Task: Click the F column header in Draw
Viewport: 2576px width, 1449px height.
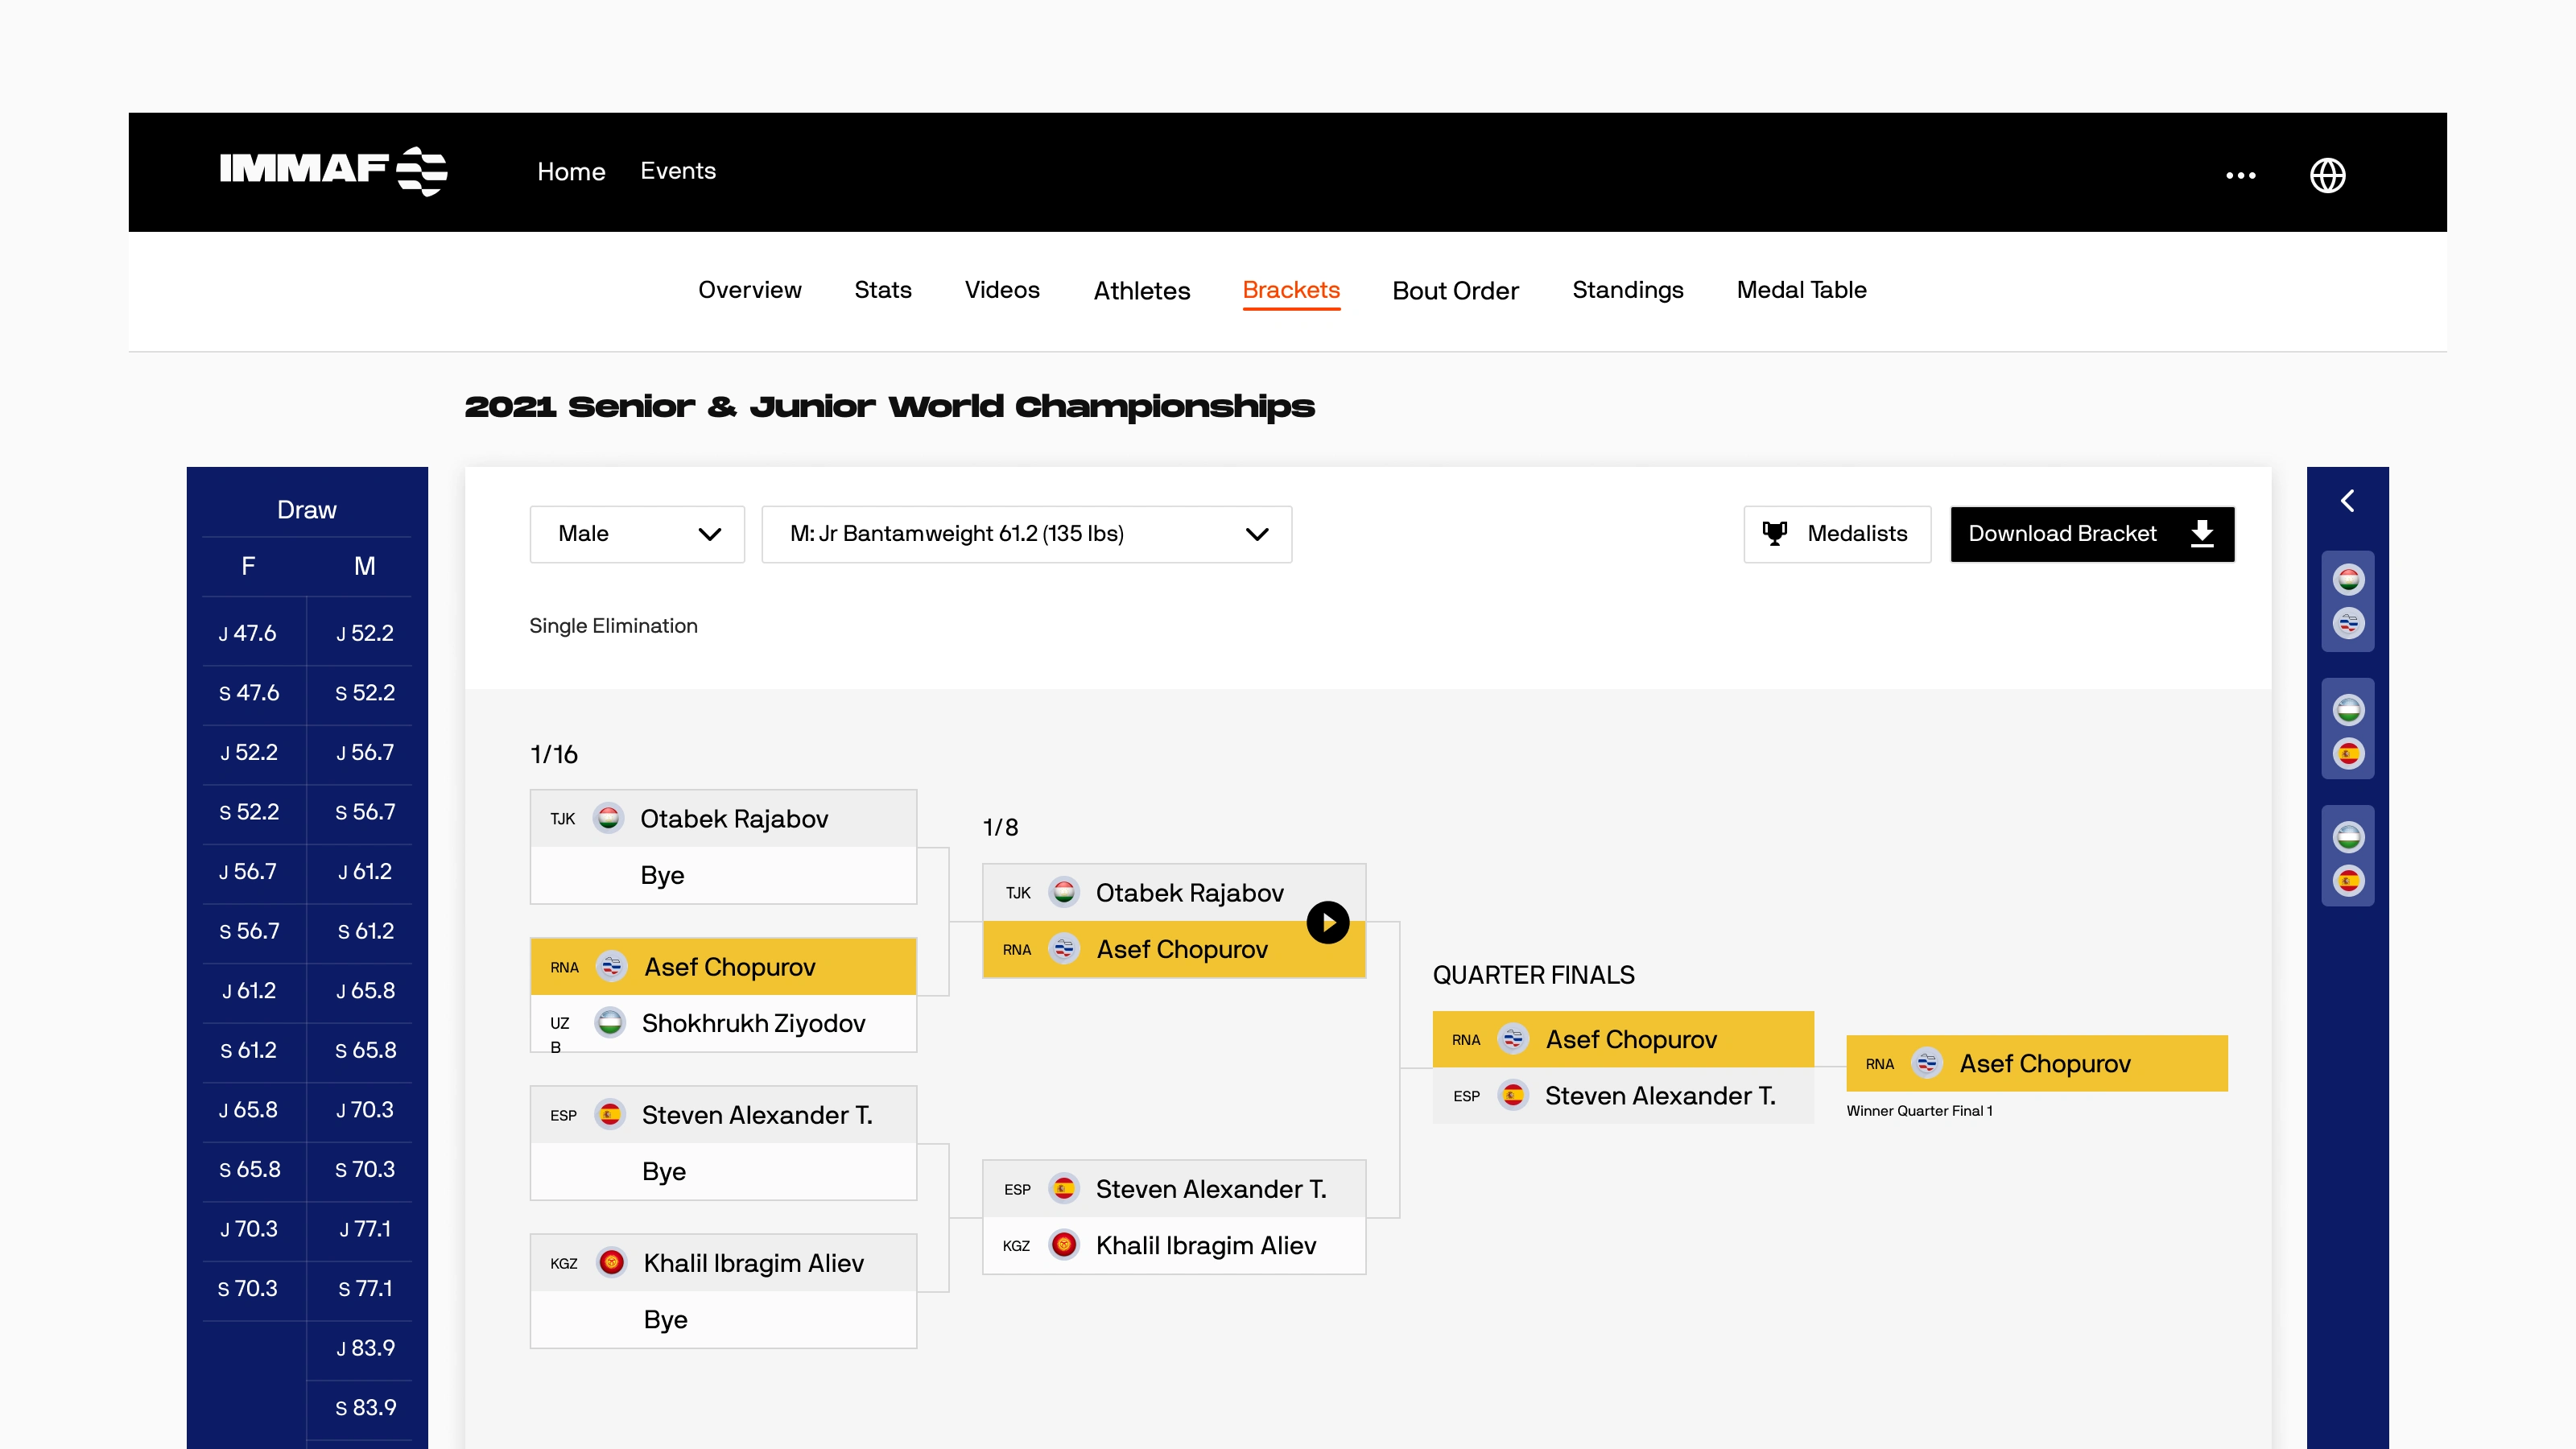Action: (248, 566)
